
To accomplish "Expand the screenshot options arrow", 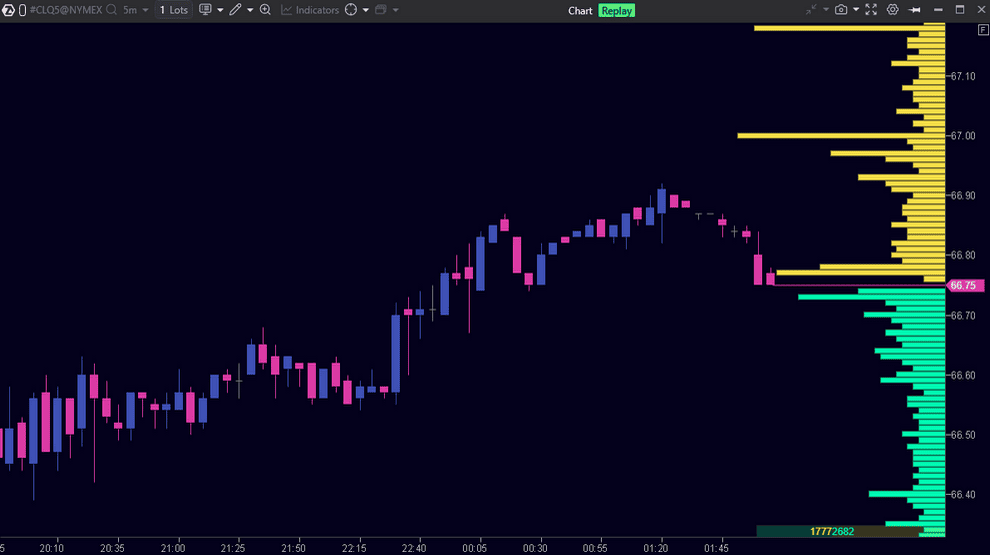I will (856, 10).
